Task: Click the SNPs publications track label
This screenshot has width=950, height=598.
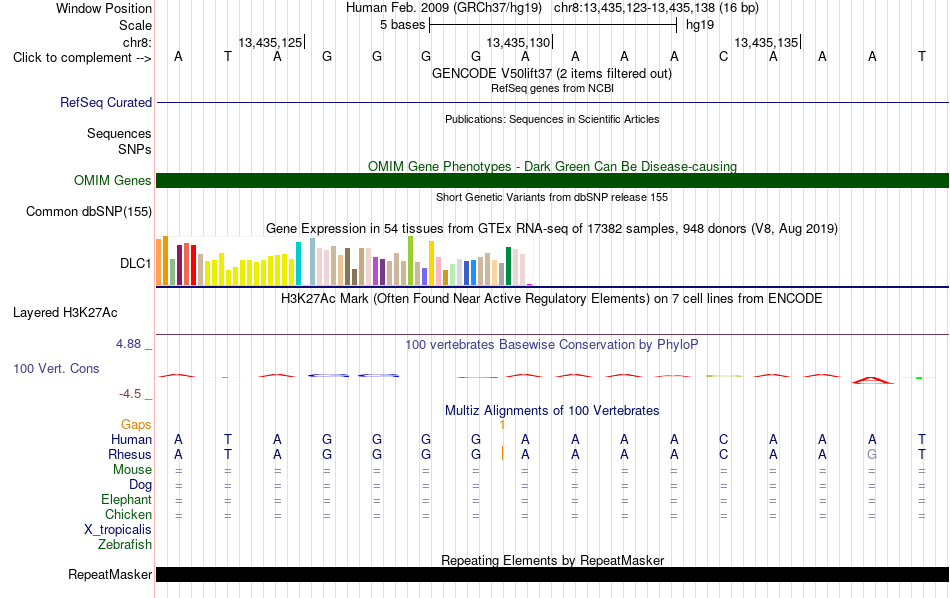Action: 135,149
